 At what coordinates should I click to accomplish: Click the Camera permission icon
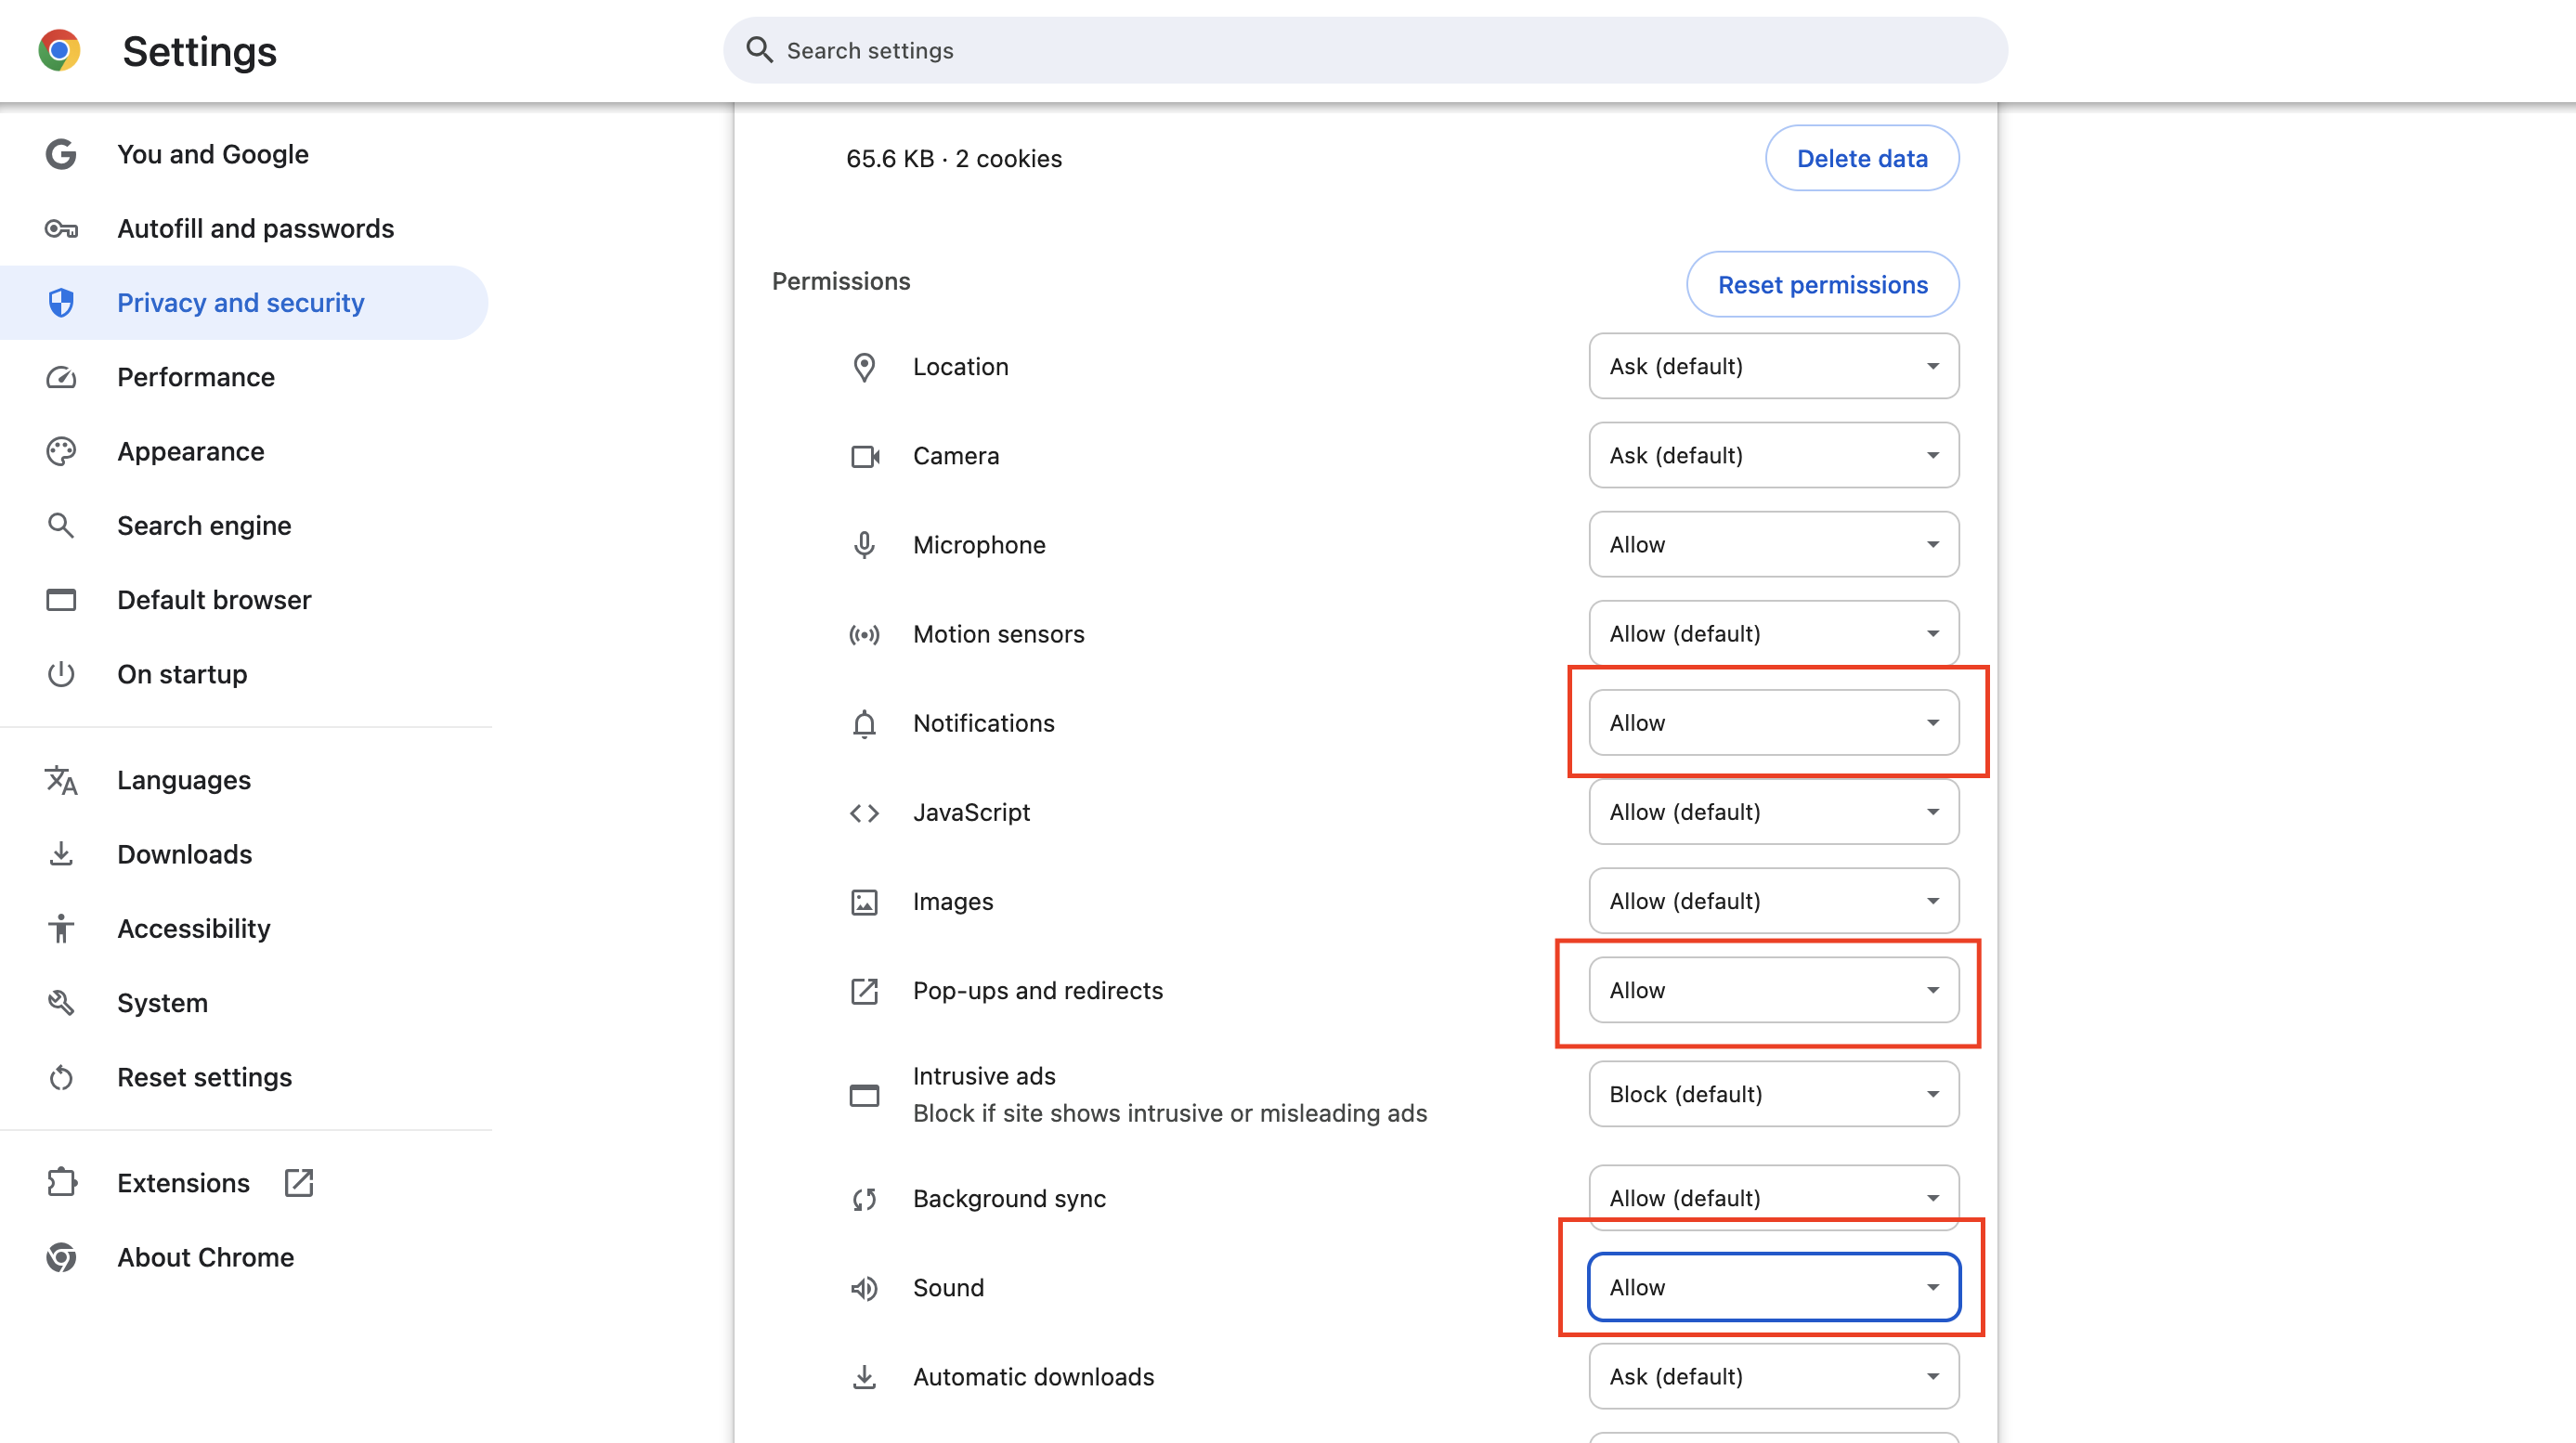864,456
